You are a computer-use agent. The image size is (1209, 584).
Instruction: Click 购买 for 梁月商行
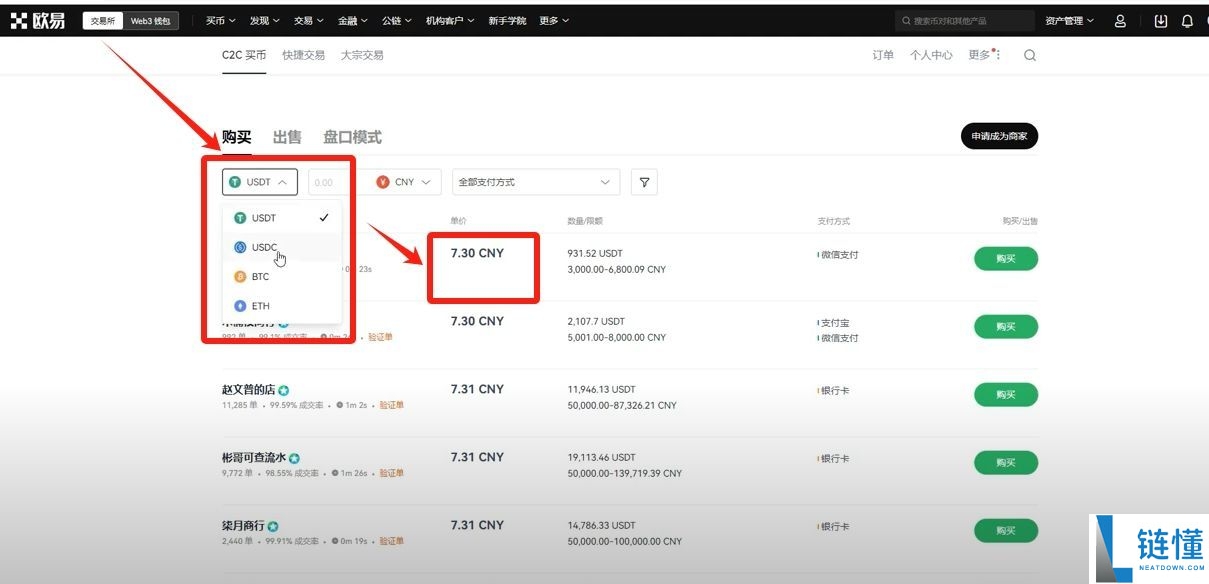click(1006, 531)
